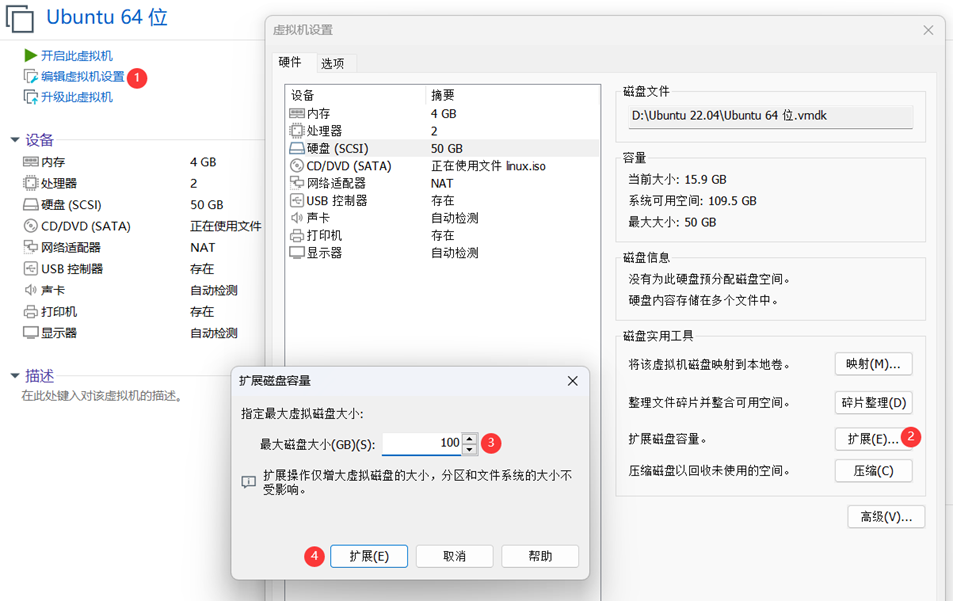Click the 升级此虚拟机 link
Screen dimensions: 953x601
tap(77, 97)
